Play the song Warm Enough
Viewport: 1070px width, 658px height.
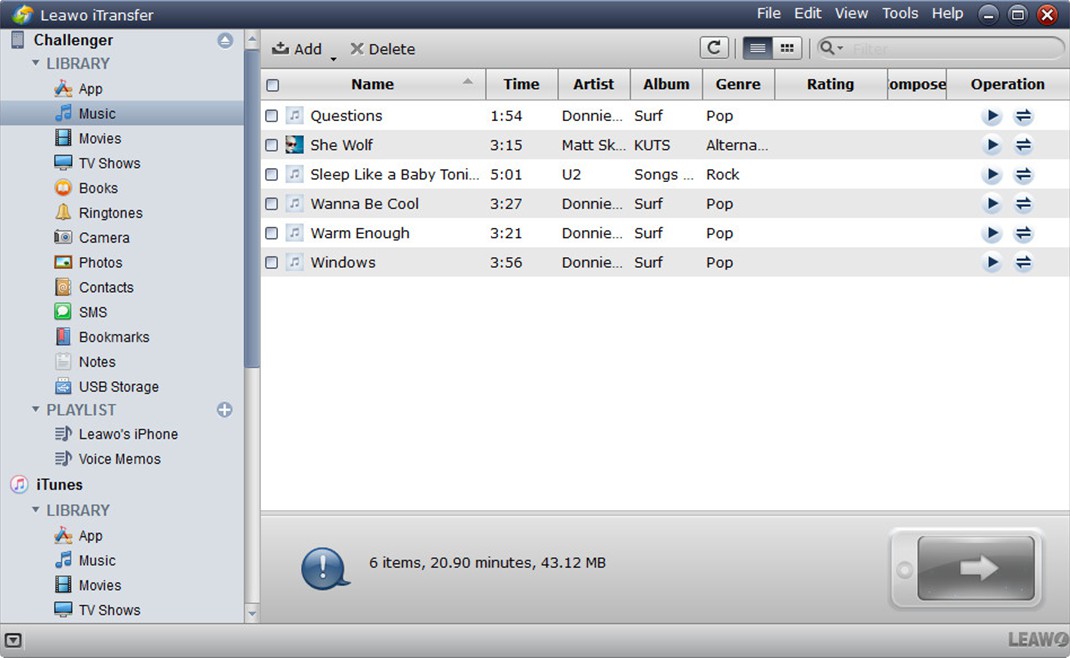pyautogui.click(x=992, y=233)
